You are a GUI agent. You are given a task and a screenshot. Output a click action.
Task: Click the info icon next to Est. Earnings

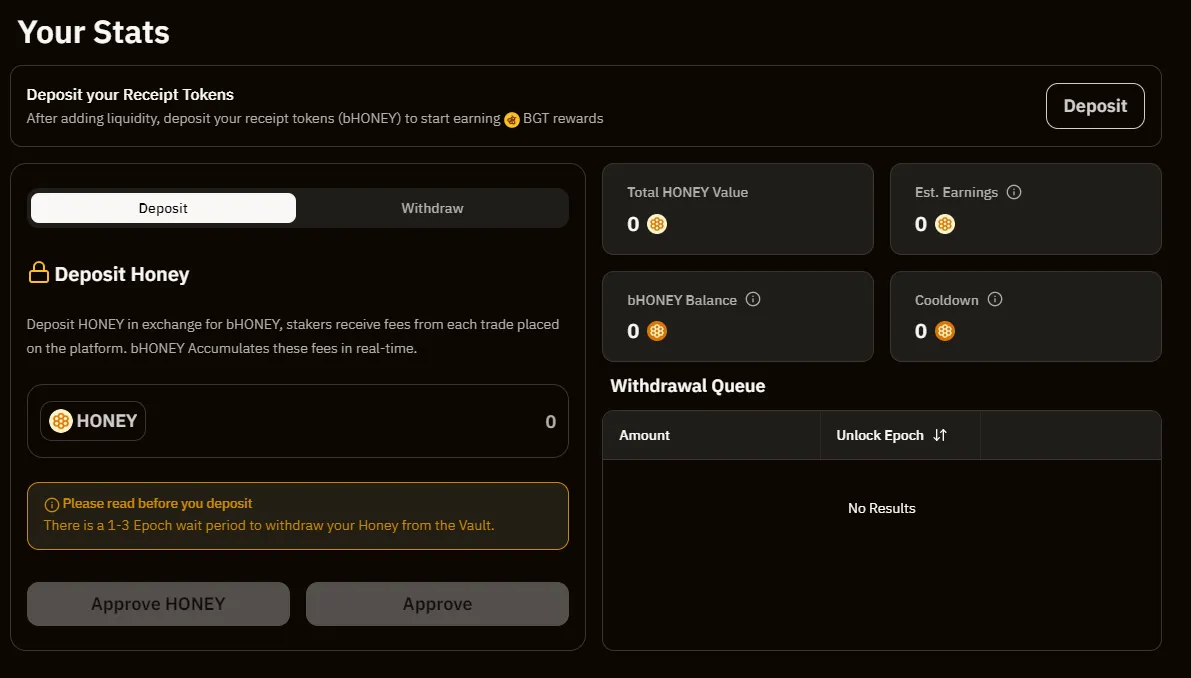click(1014, 192)
